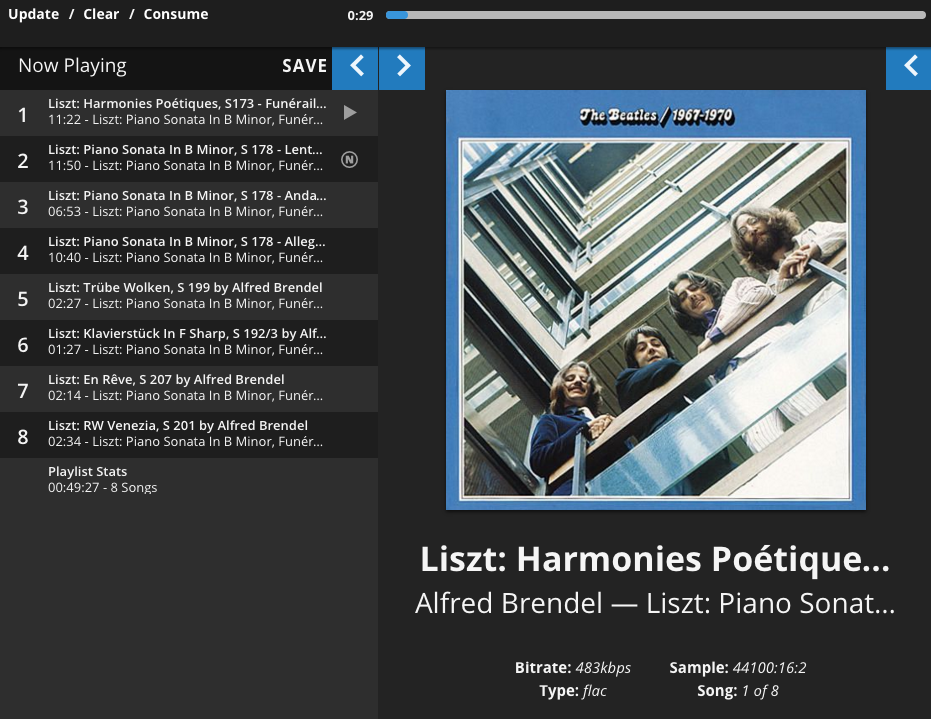Click the Update link
The image size is (931, 719).
click(x=33, y=14)
